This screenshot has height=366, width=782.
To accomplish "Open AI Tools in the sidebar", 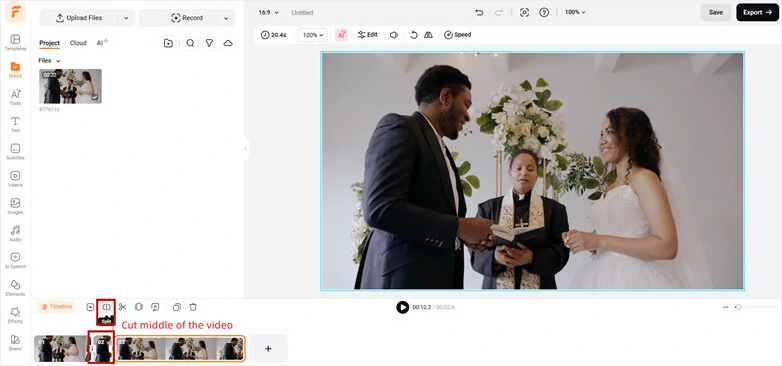I will click(15, 97).
